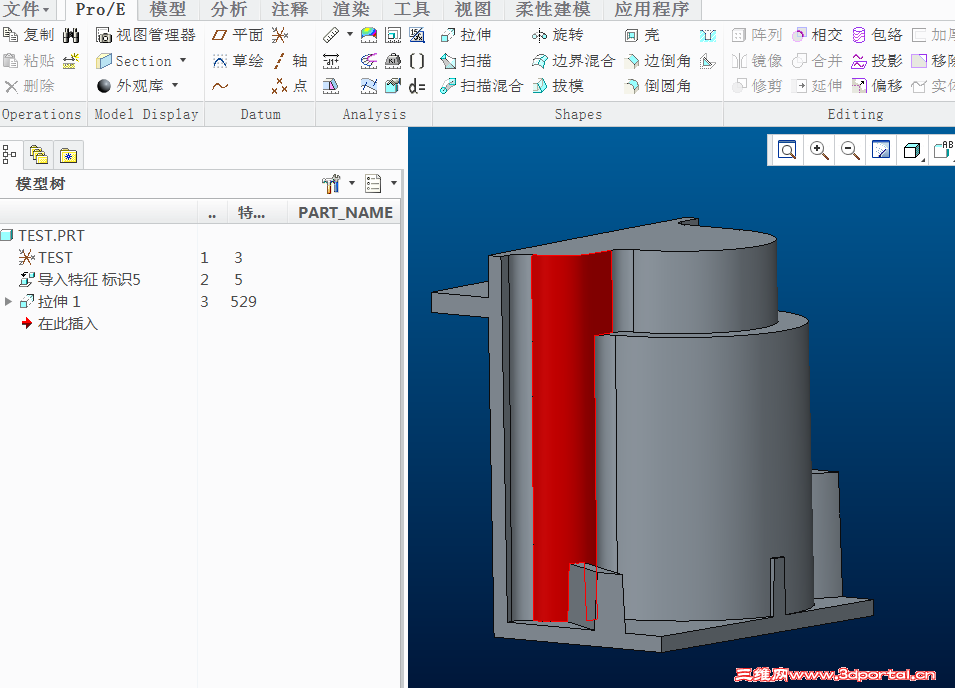955x688 pixels.
Task: Switch to the 分析 ribbon tab
Action: (x=229, y=9)
